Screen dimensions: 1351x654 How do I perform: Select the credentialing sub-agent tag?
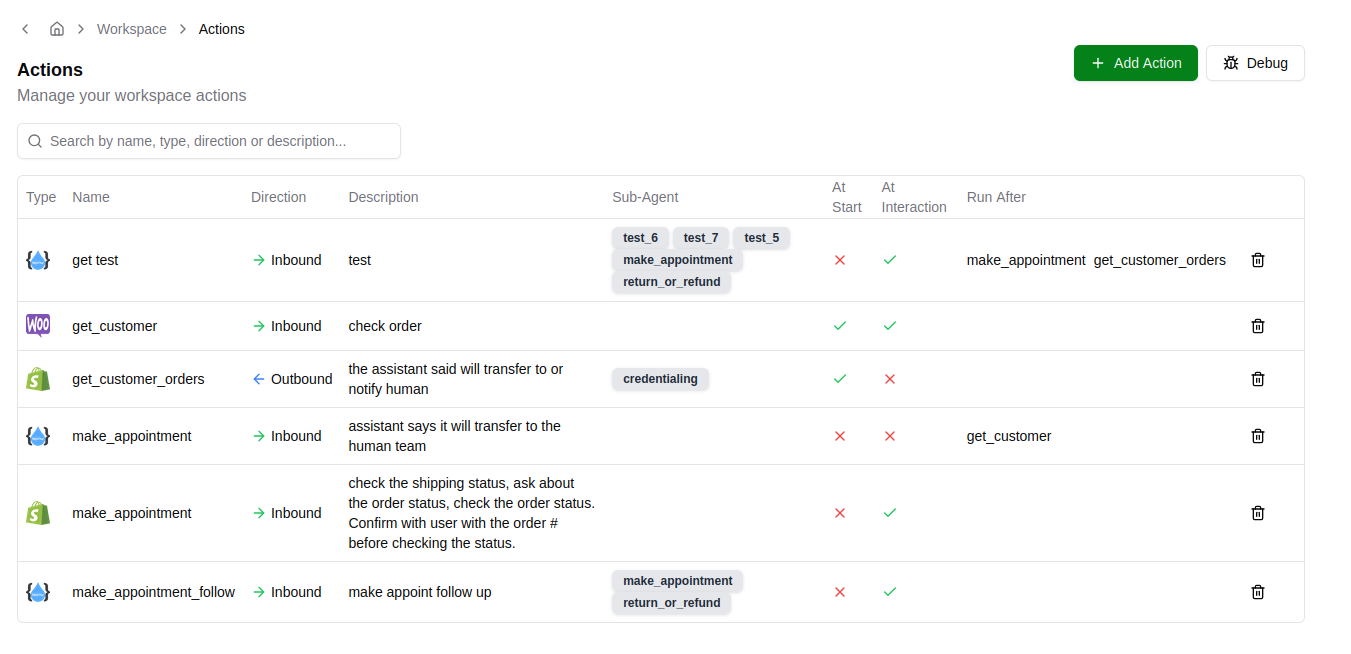[x=660, y=379]
